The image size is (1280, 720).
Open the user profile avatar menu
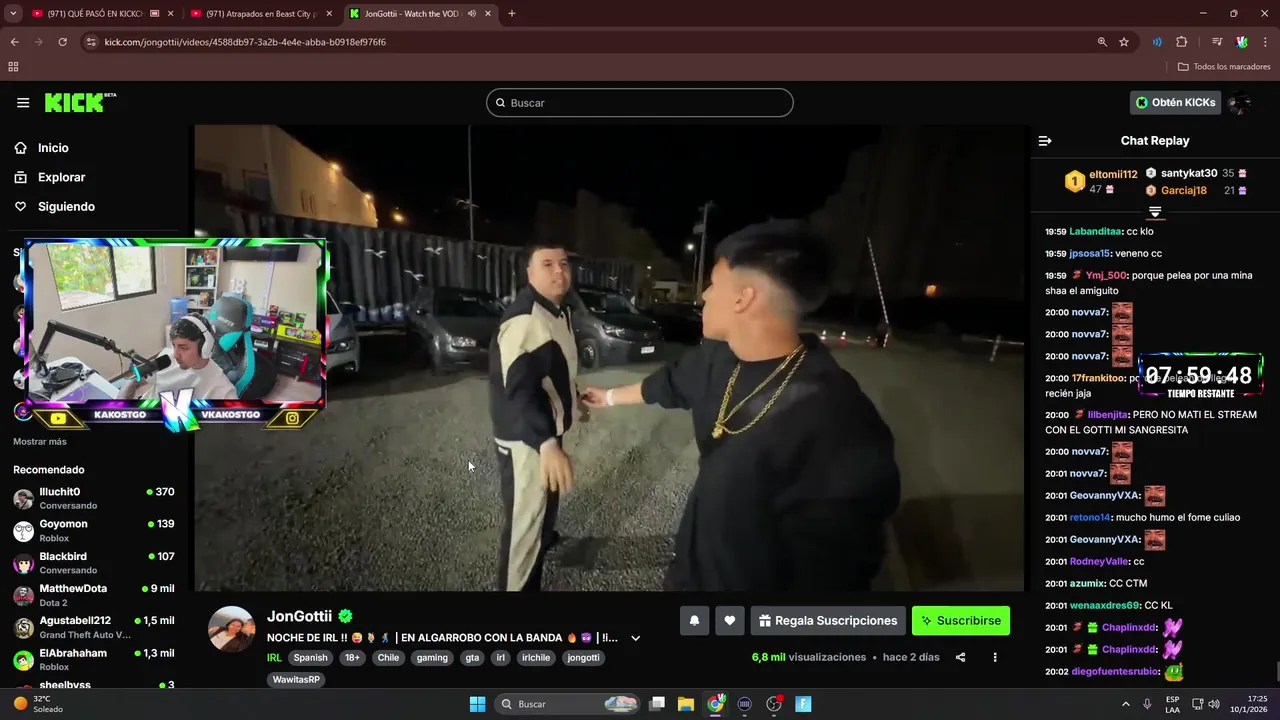(1240, 103)
